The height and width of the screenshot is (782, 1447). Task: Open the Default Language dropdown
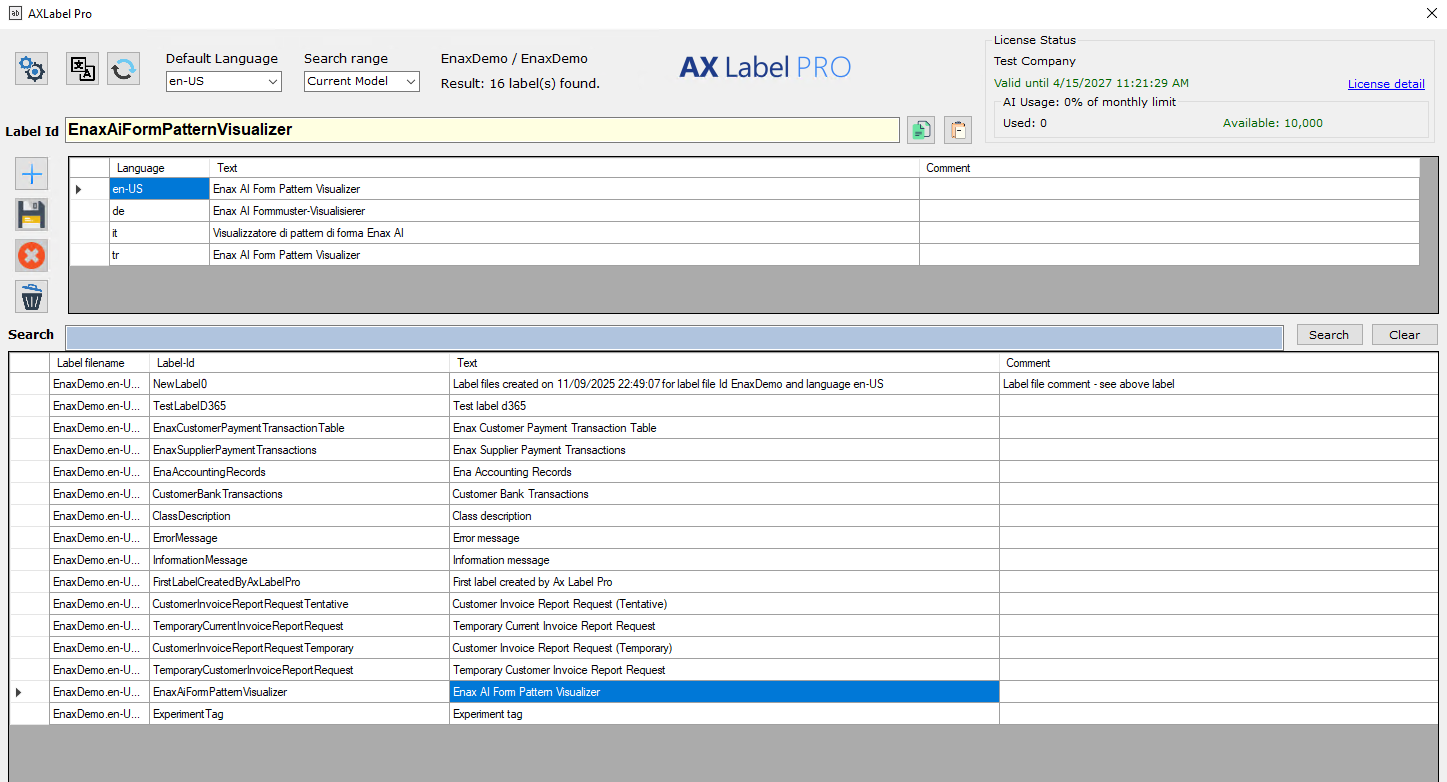coord(224,81)
